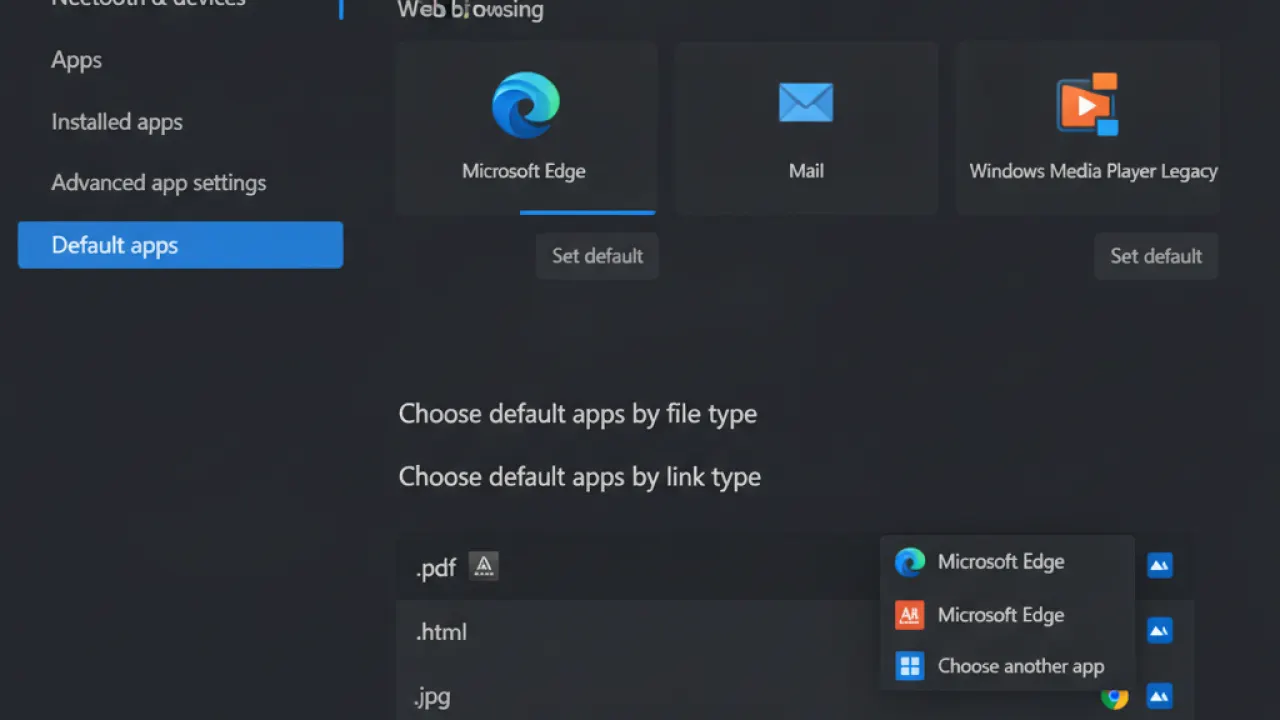Click the orange app icon in the popup
This screenshot has height=720, width=1280.
pos(909,615)
